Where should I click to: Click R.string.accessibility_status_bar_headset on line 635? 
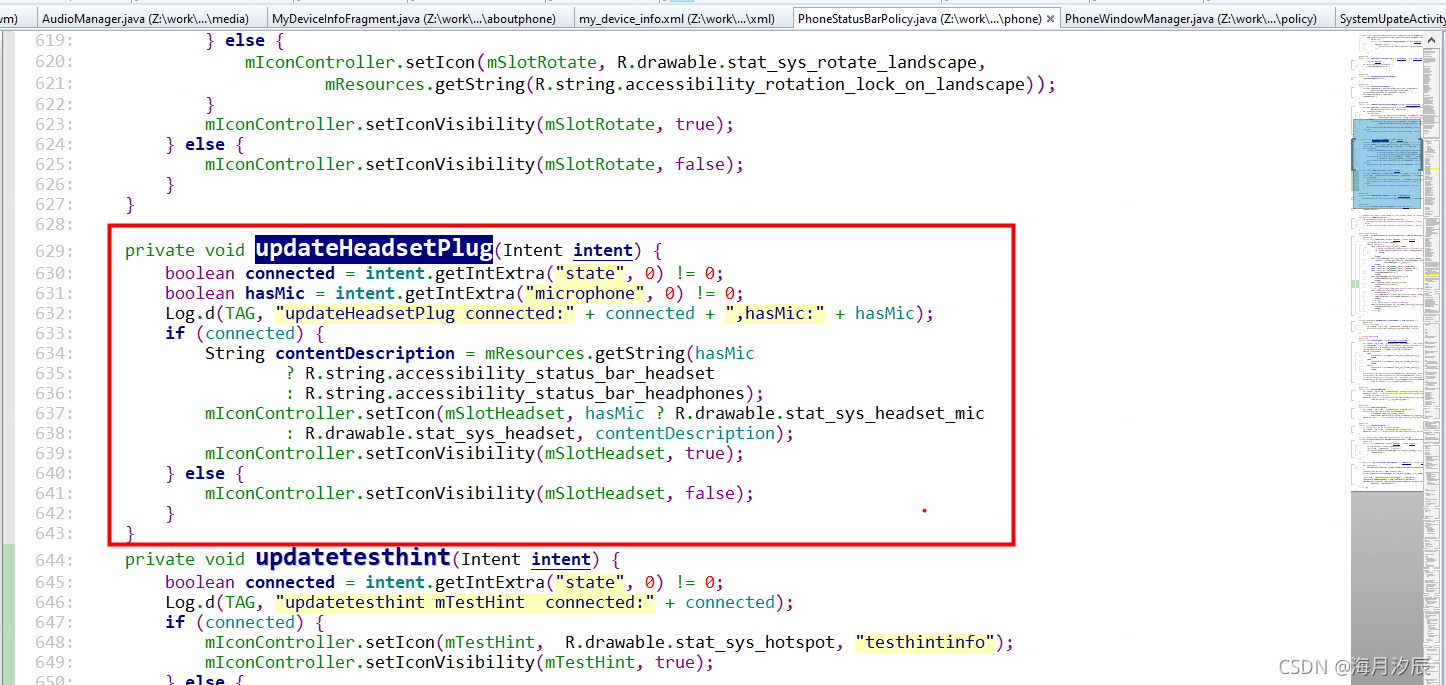(510, 373)
